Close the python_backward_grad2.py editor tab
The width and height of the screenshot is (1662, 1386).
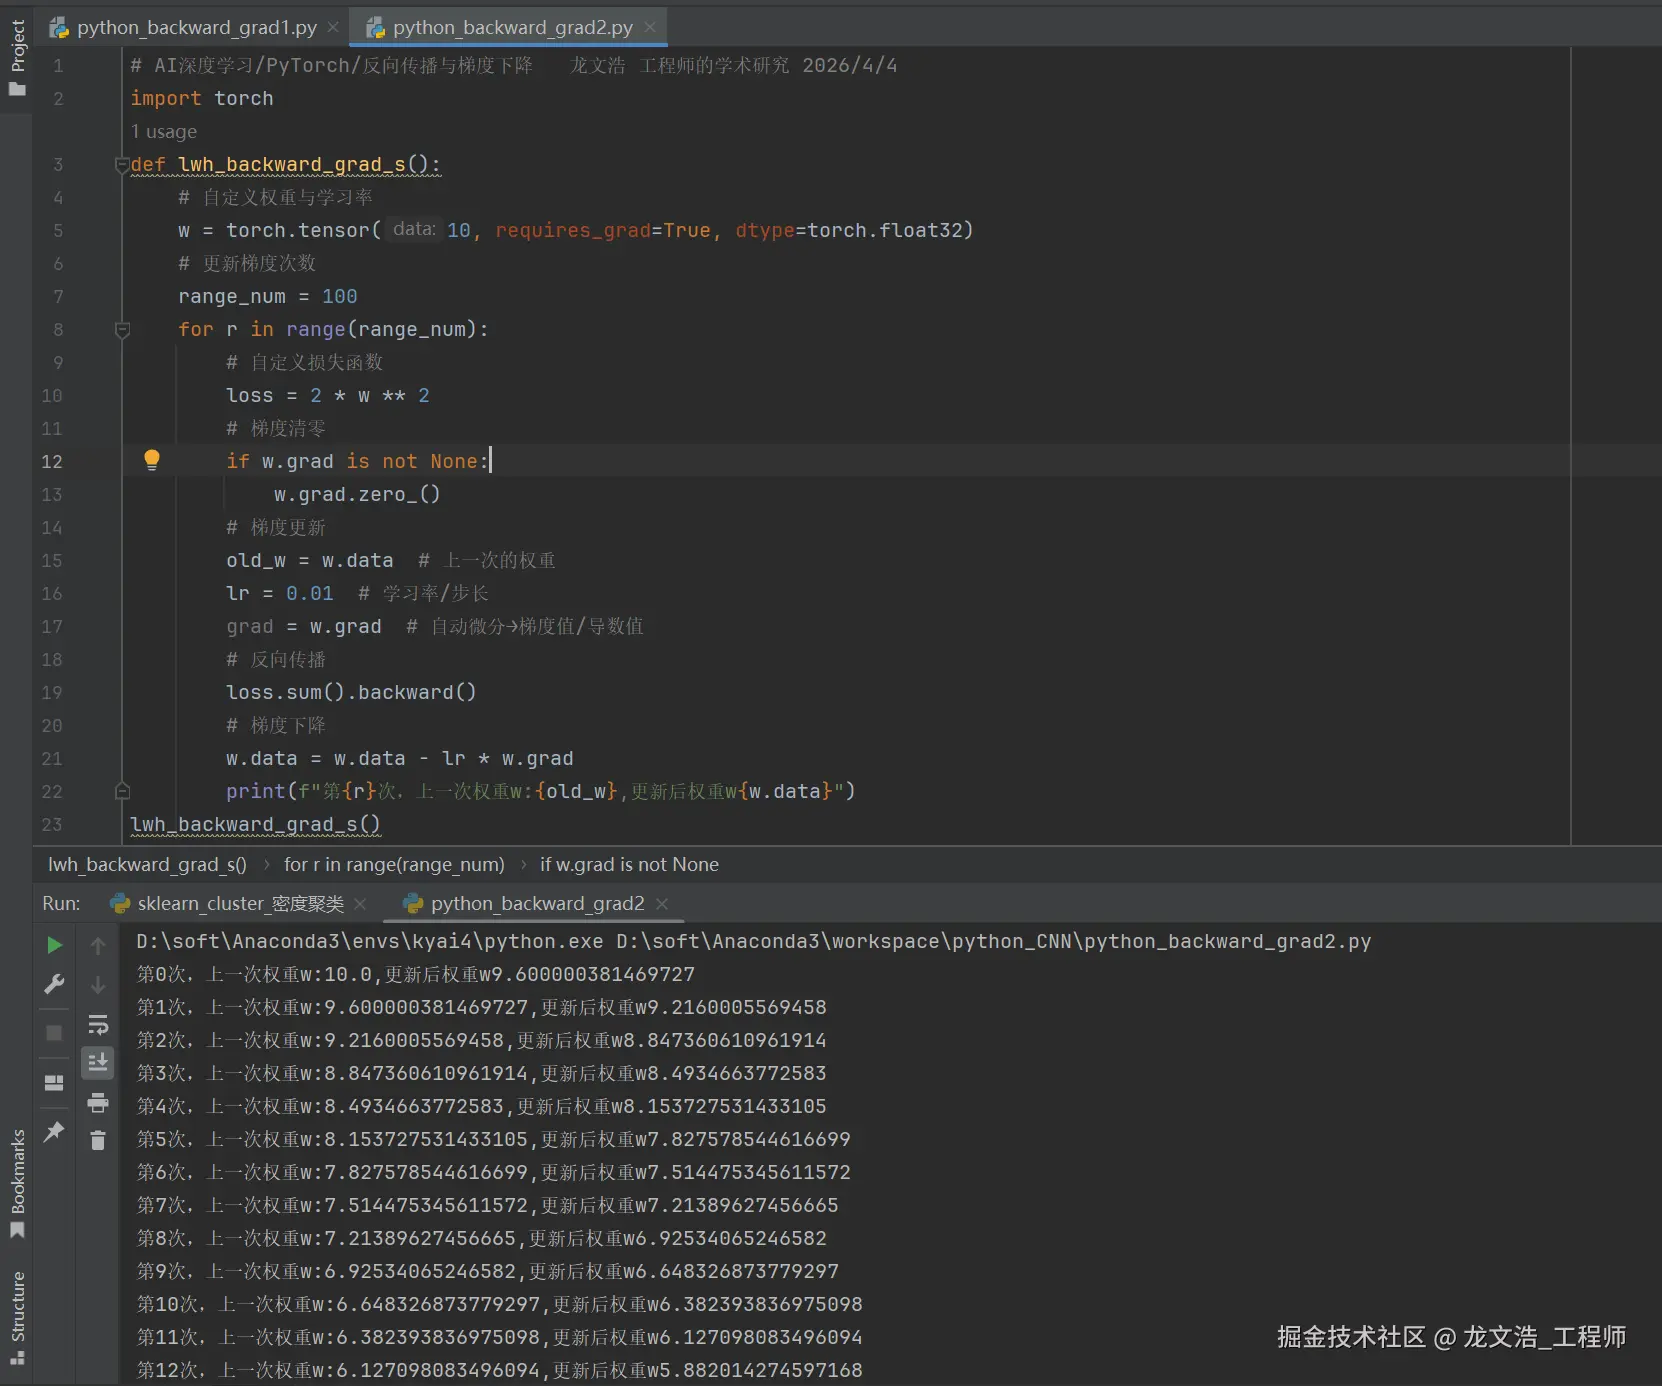[x=650, y=27]
